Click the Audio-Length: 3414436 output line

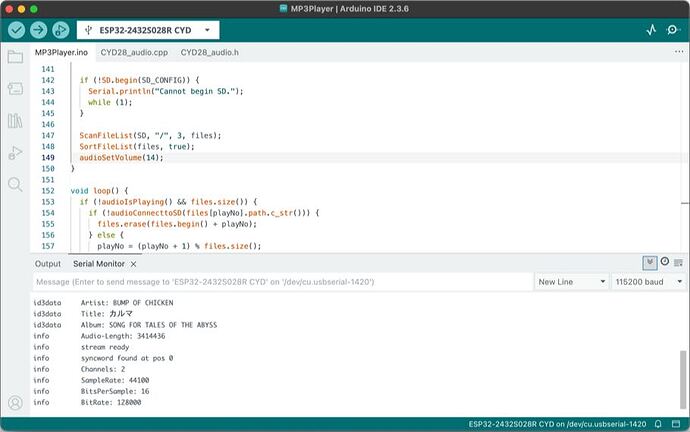pos(123,336)
